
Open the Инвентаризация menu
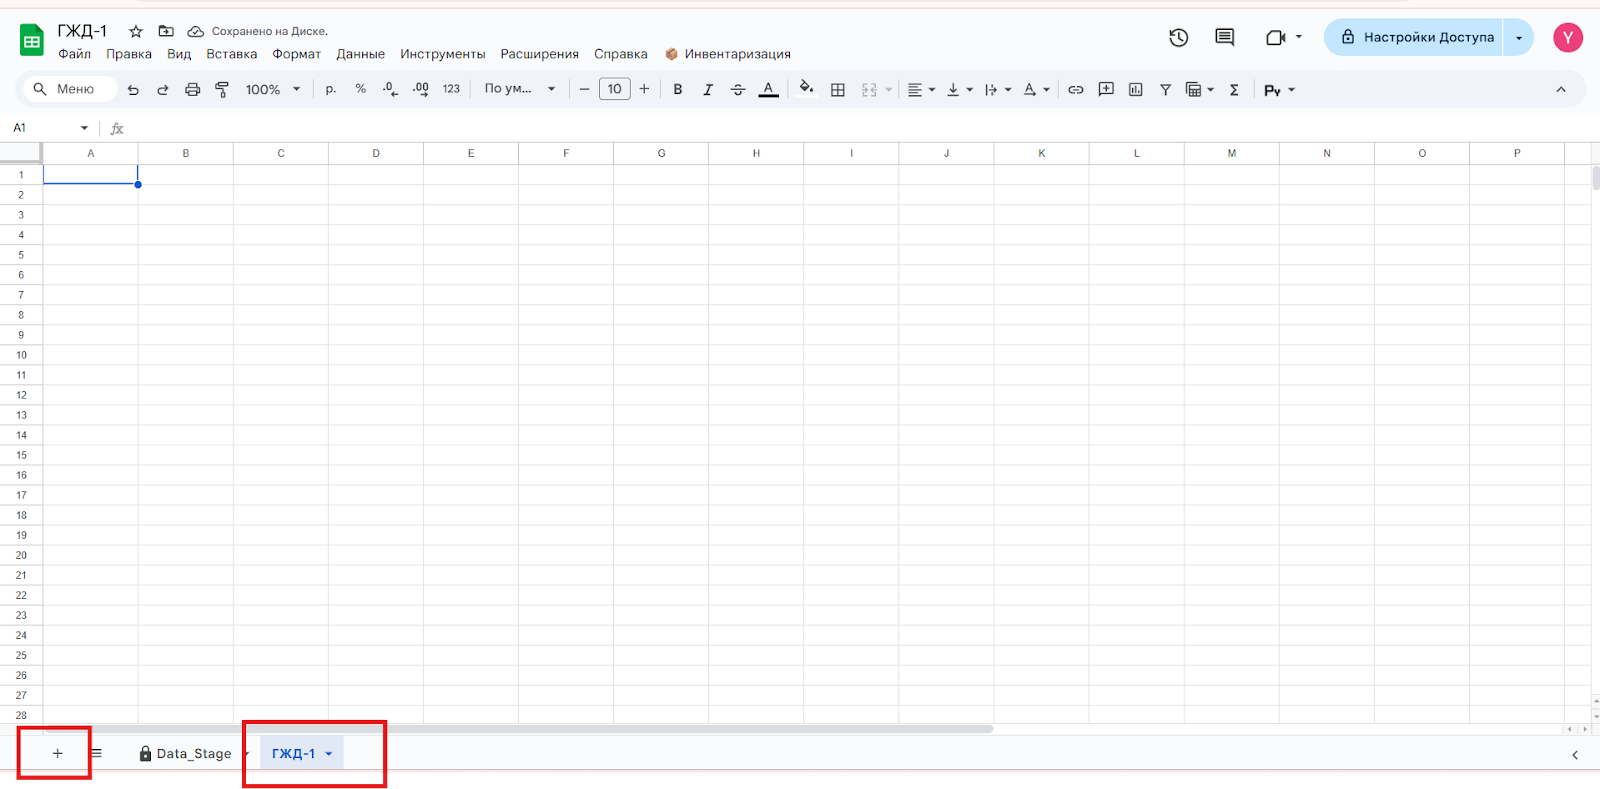click(x=728, y=54)
